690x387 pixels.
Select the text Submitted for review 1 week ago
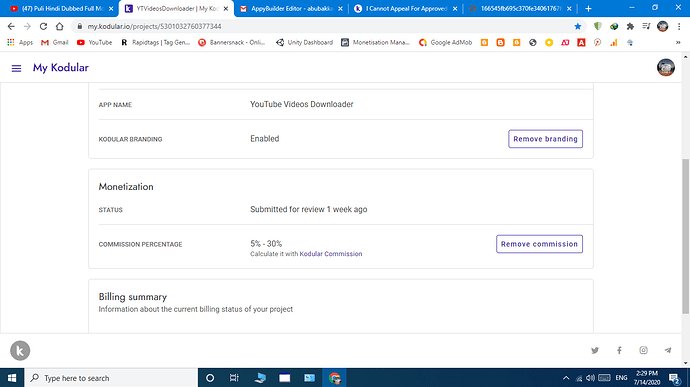coord(308,210)
